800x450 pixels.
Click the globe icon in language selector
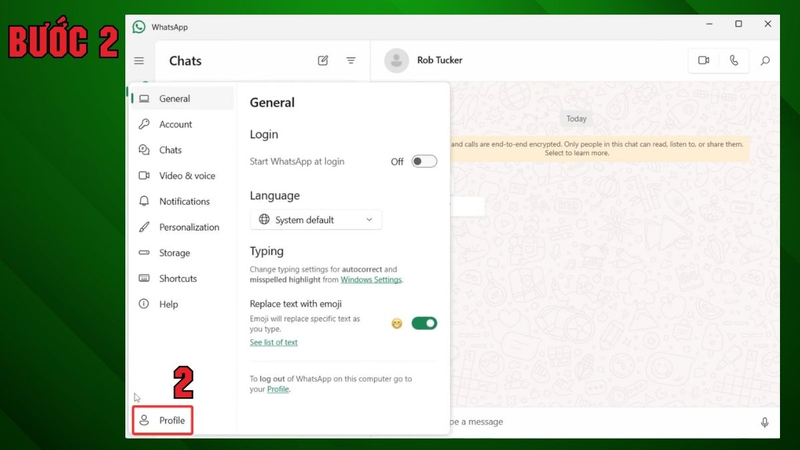(264, 219)
